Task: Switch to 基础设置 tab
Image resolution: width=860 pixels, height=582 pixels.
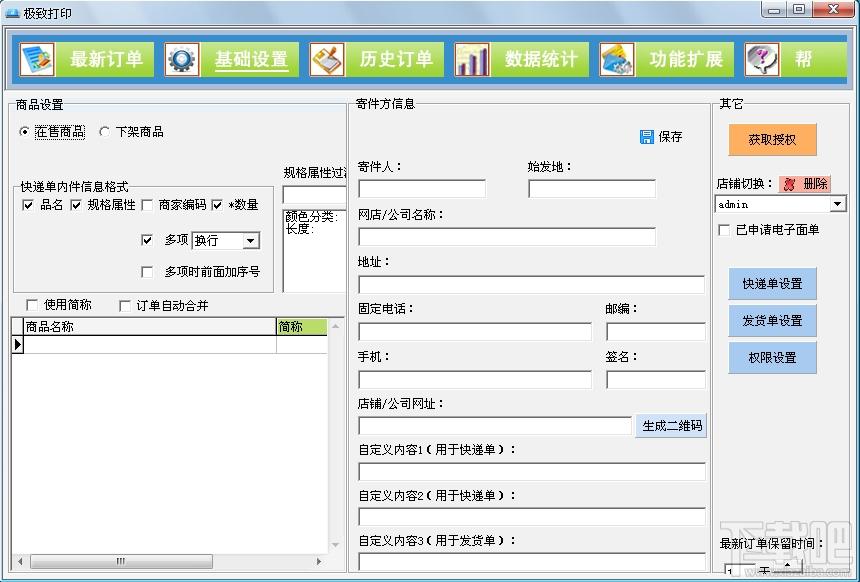Action: [x=251, y=59]
